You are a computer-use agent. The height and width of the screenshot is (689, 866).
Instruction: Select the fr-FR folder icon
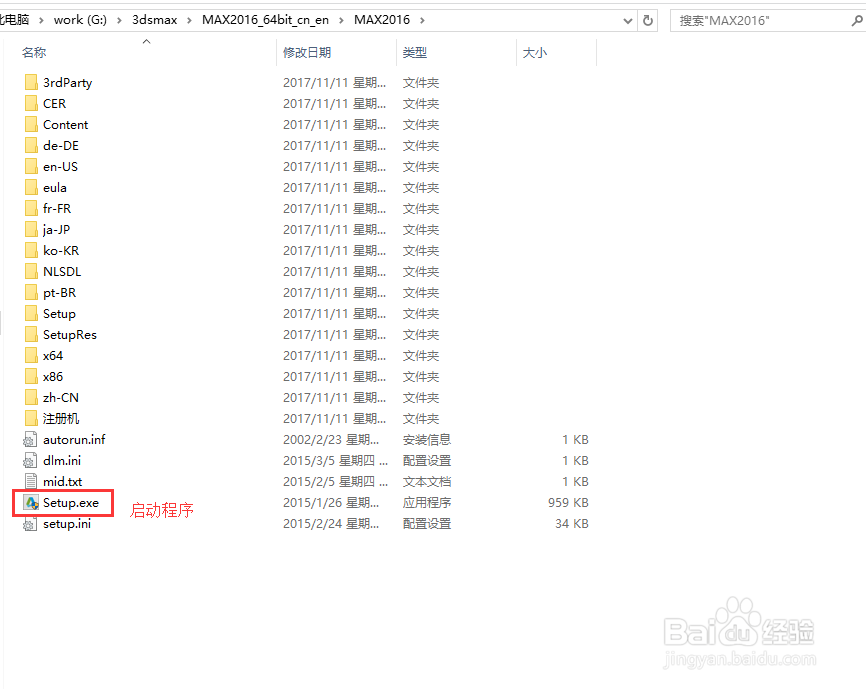(x=31, y=208)
